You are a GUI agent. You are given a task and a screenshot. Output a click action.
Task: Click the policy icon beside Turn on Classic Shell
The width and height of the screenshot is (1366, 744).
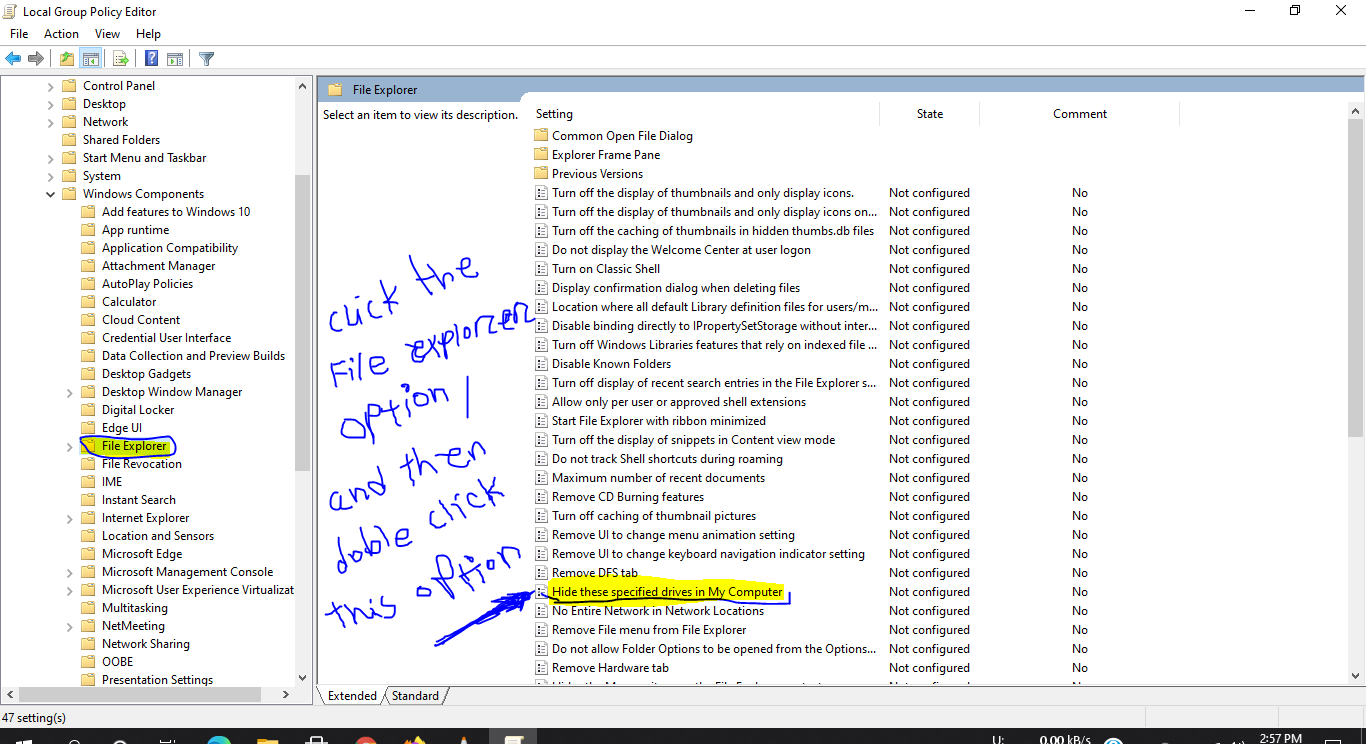coord(541,268)
